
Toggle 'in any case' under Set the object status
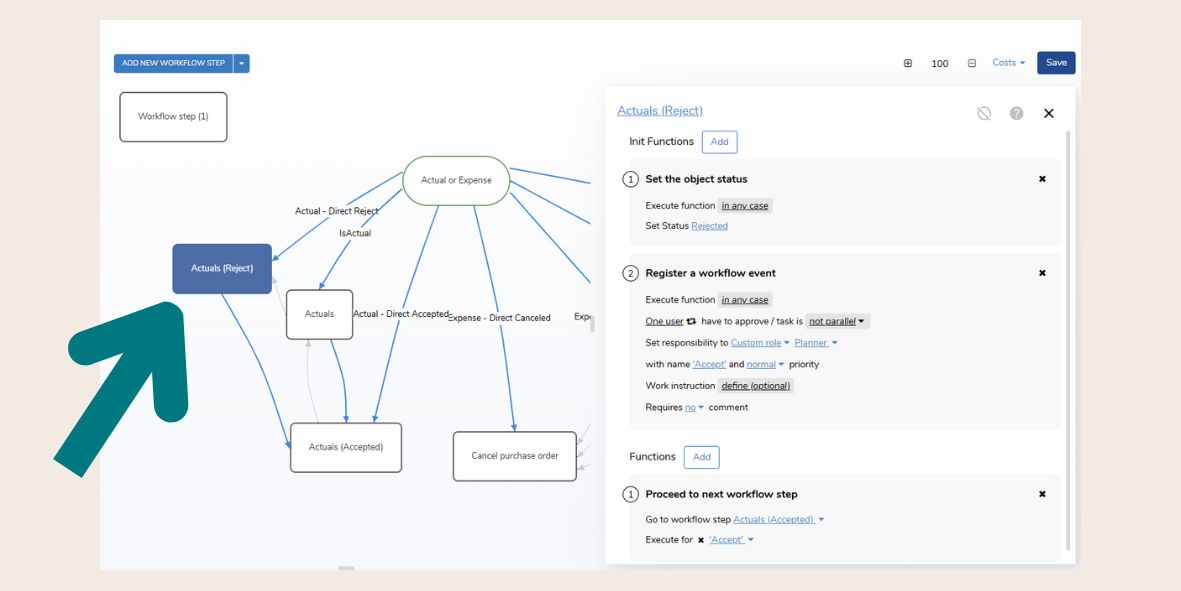coord(745,206)
